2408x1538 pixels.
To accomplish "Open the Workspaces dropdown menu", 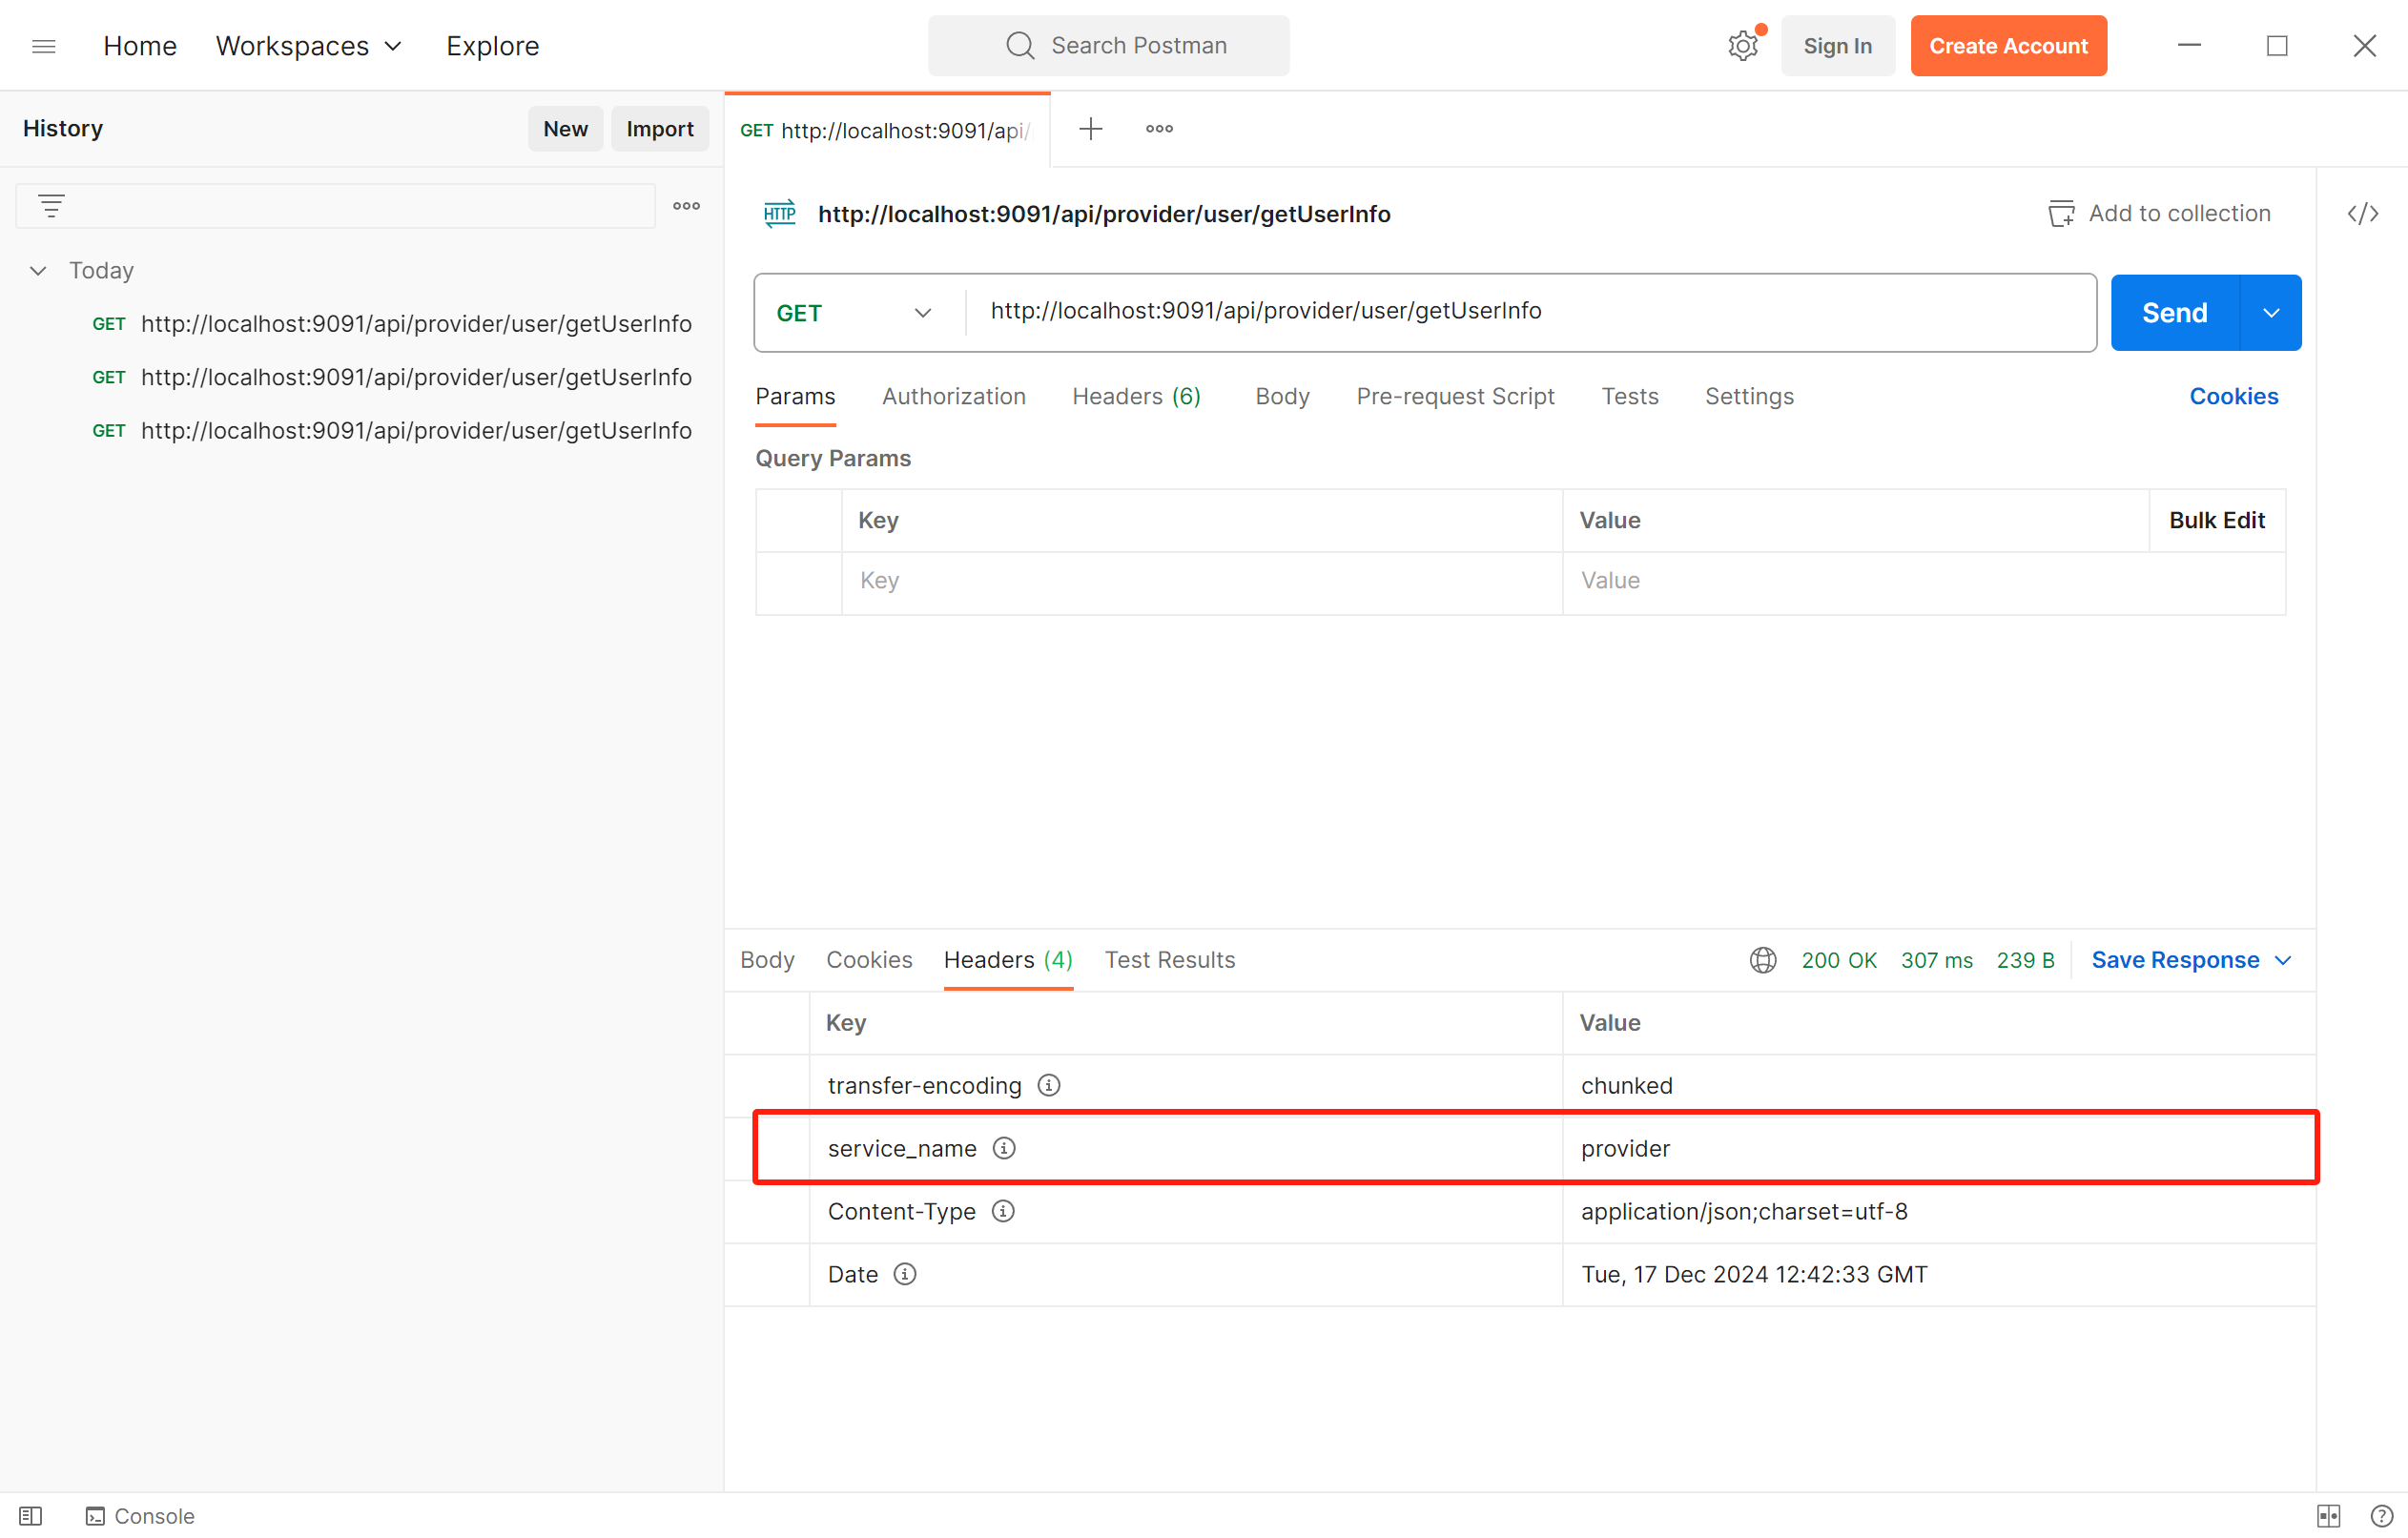I will 308,46.
